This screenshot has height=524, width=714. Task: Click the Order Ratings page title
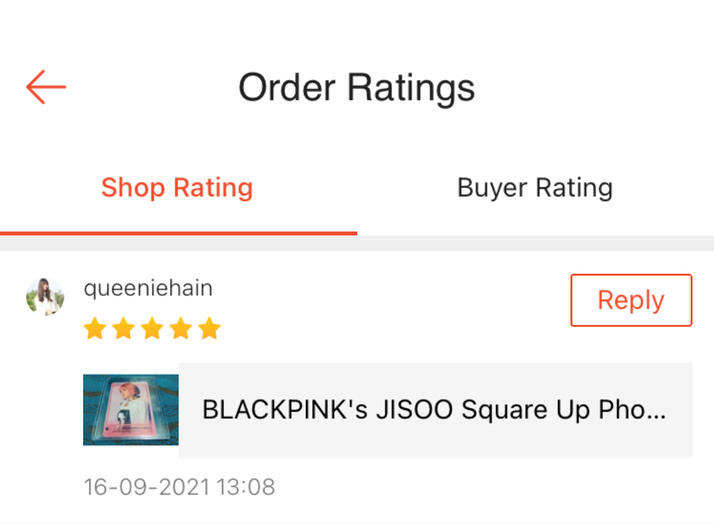(x=356, y=88)
